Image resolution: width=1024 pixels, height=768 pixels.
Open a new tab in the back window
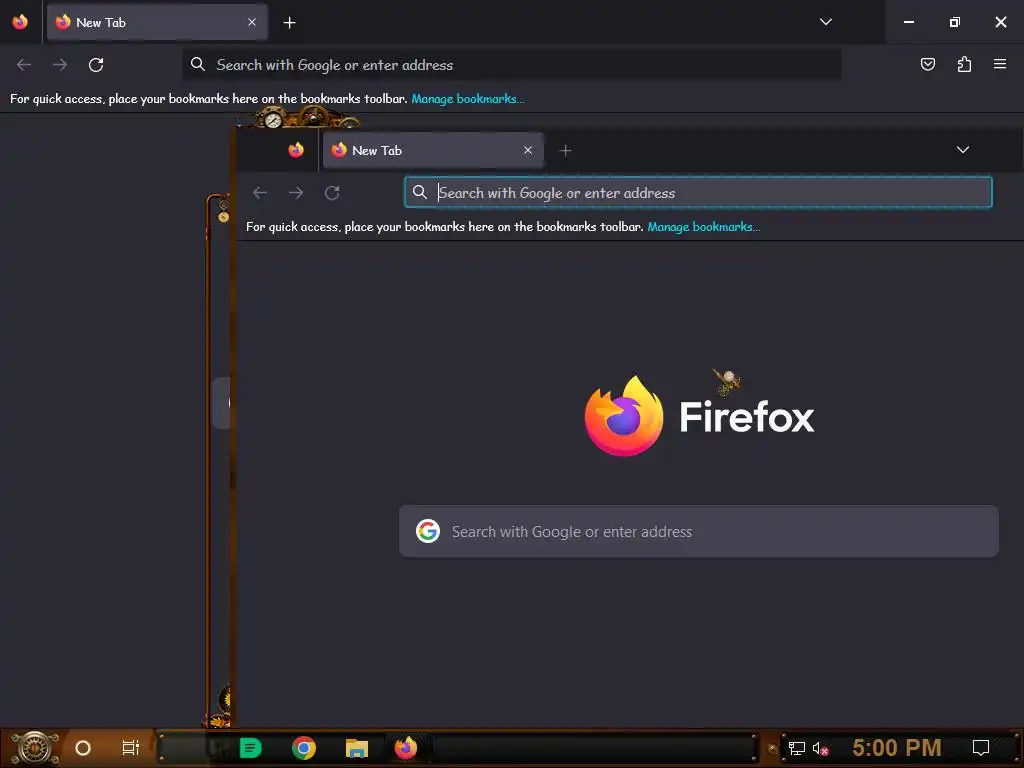pos(289,23)
